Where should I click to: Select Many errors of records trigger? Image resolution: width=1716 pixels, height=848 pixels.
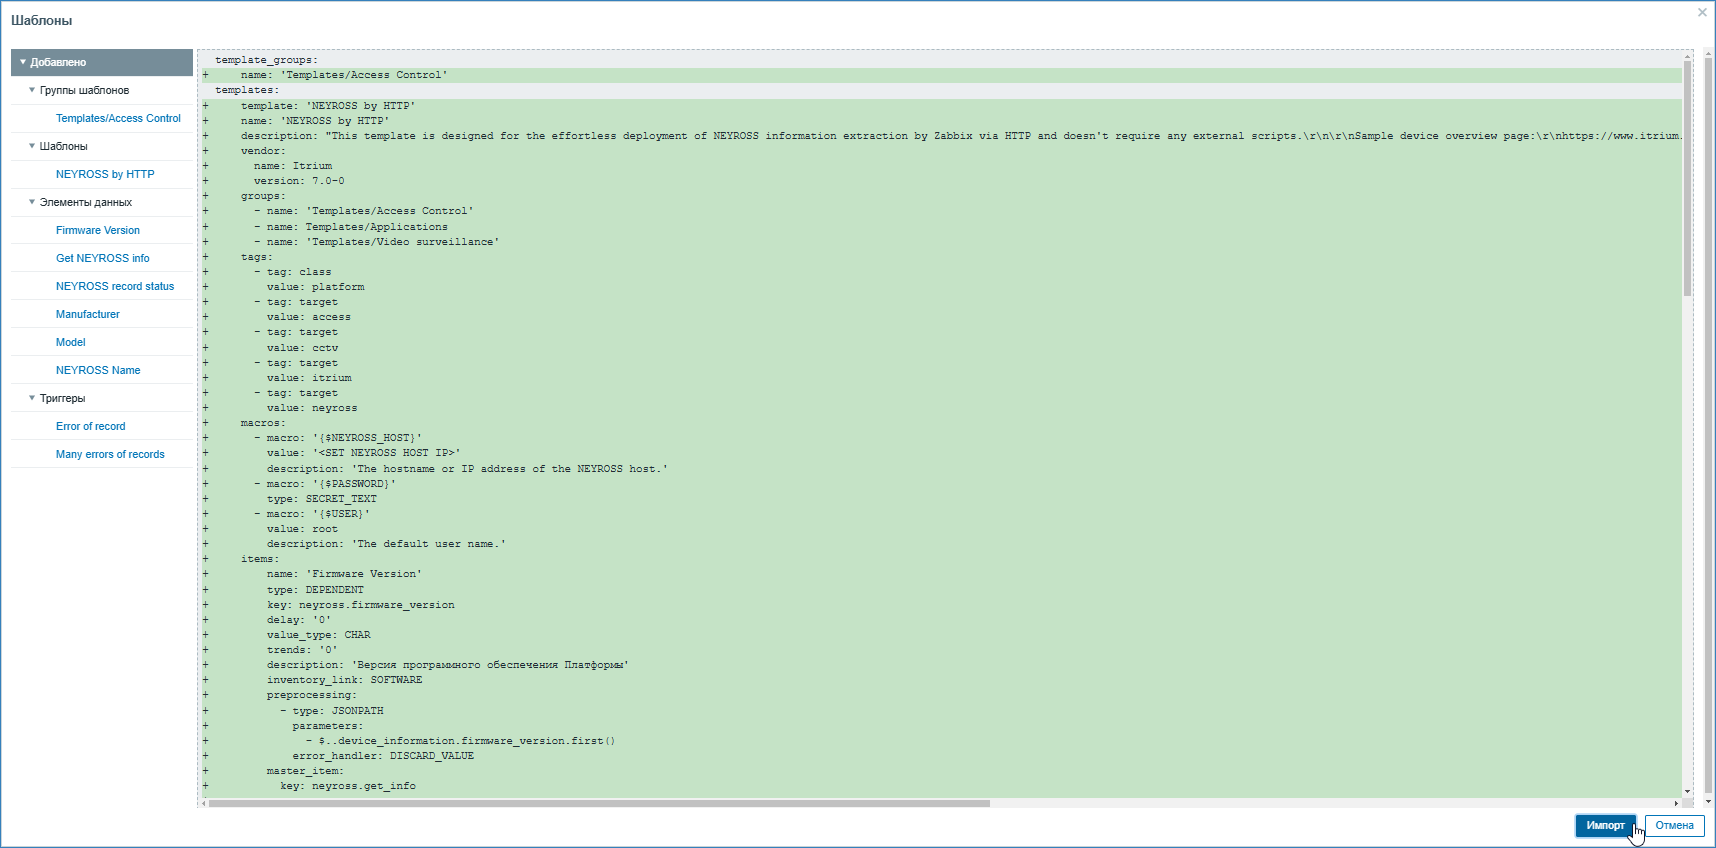click(x=110, y=454)
